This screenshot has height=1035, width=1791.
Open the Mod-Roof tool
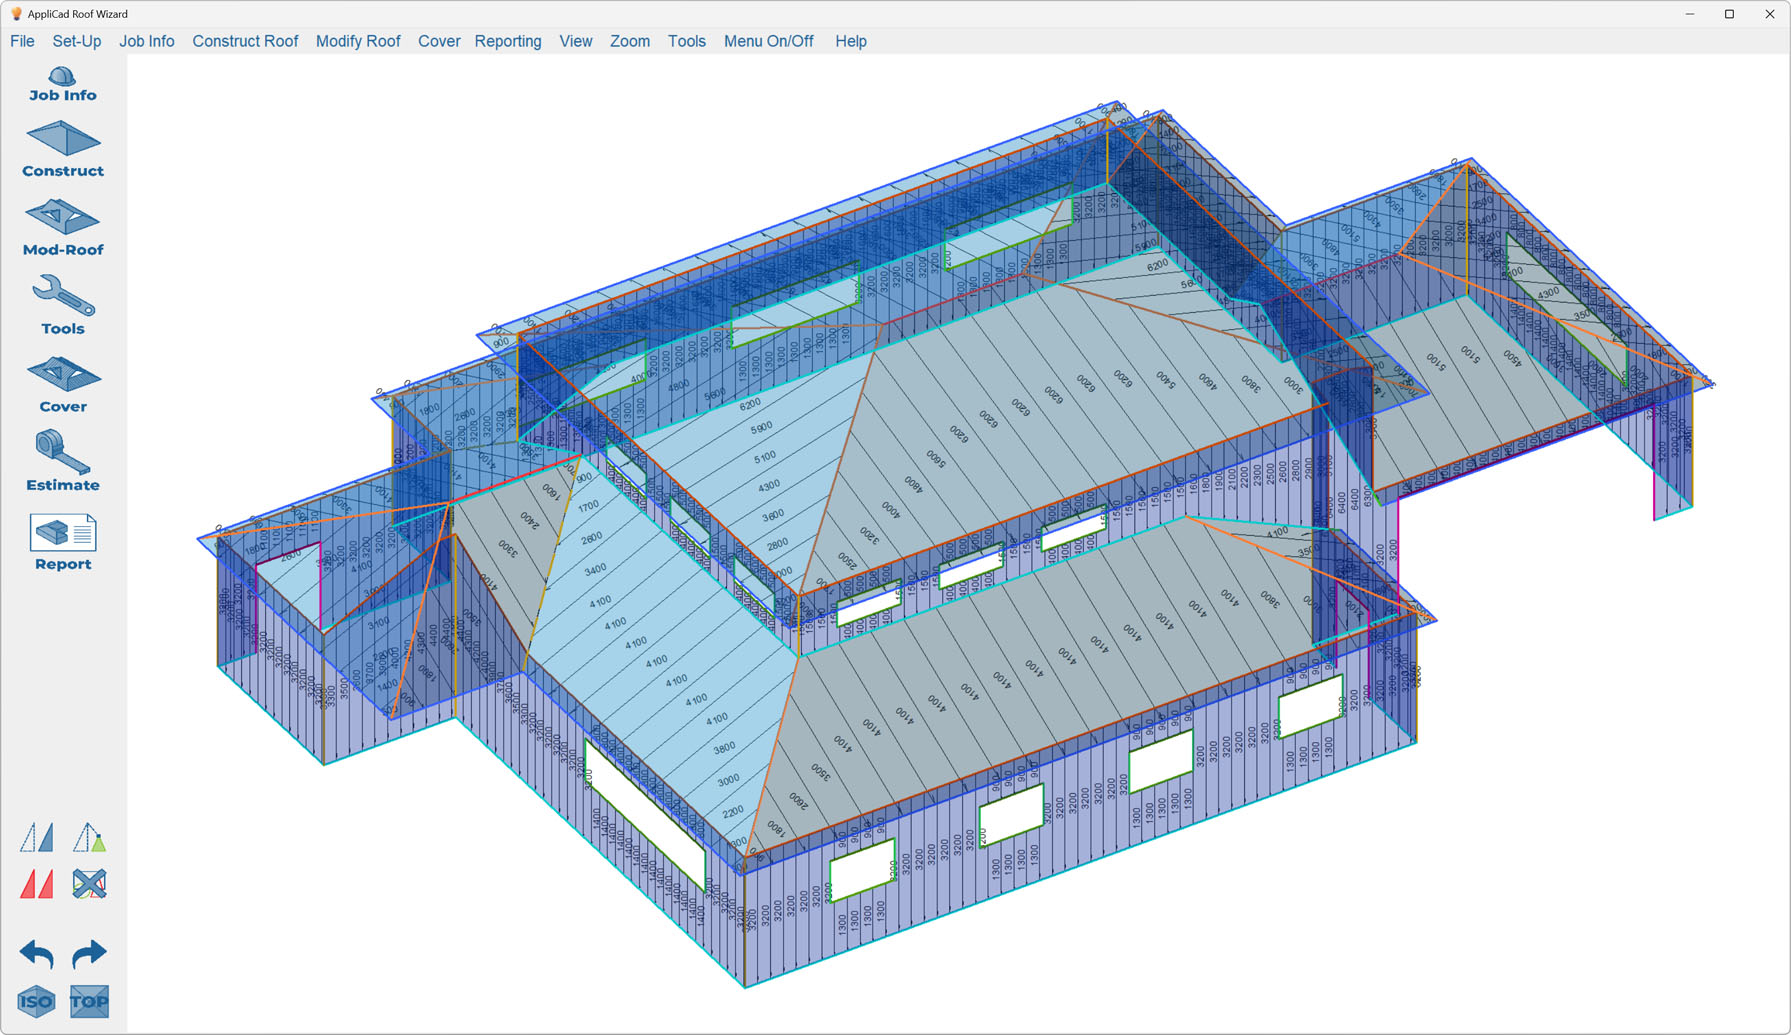(x=62, y=228)
